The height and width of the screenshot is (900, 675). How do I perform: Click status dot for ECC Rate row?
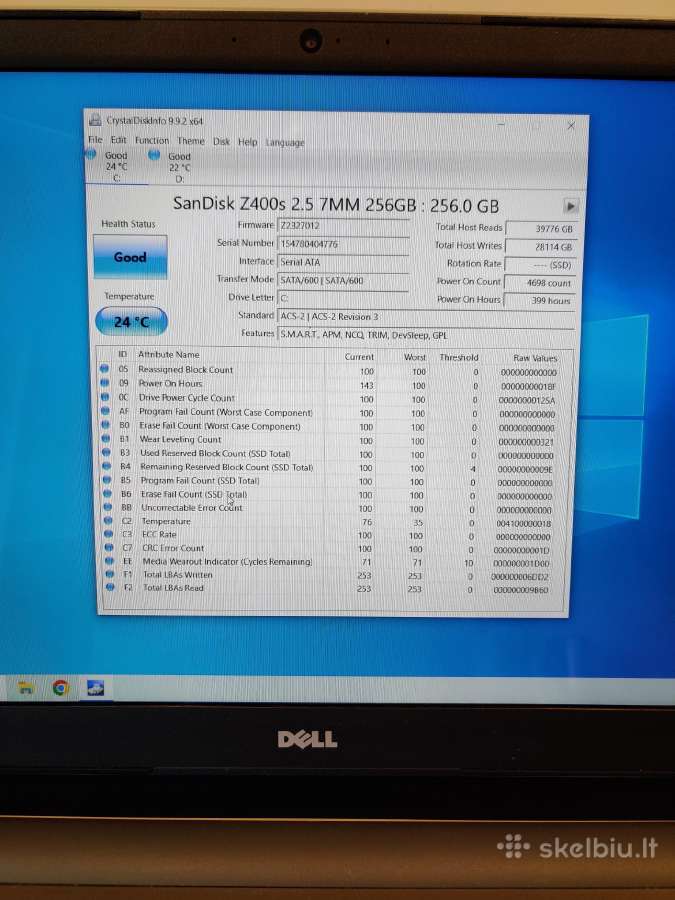109,534
